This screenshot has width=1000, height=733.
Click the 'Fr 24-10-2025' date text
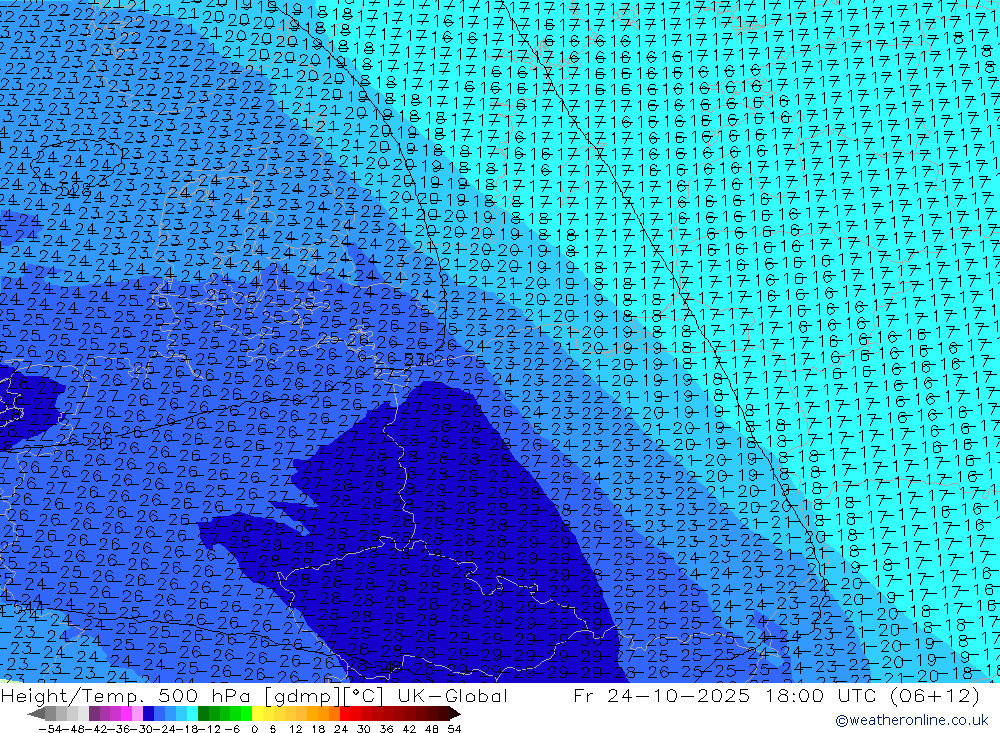(661, 695)
